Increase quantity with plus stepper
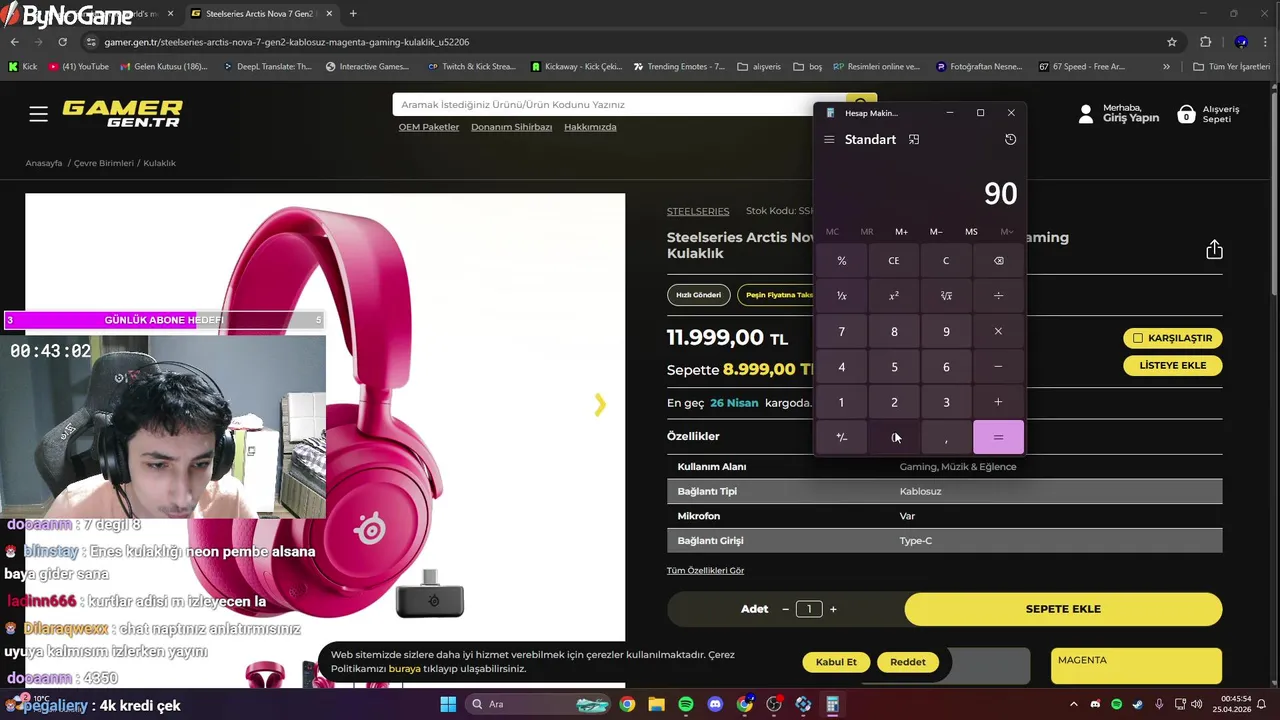The image size is (1280, 720). pyautogui.click(x=833, y=609)
